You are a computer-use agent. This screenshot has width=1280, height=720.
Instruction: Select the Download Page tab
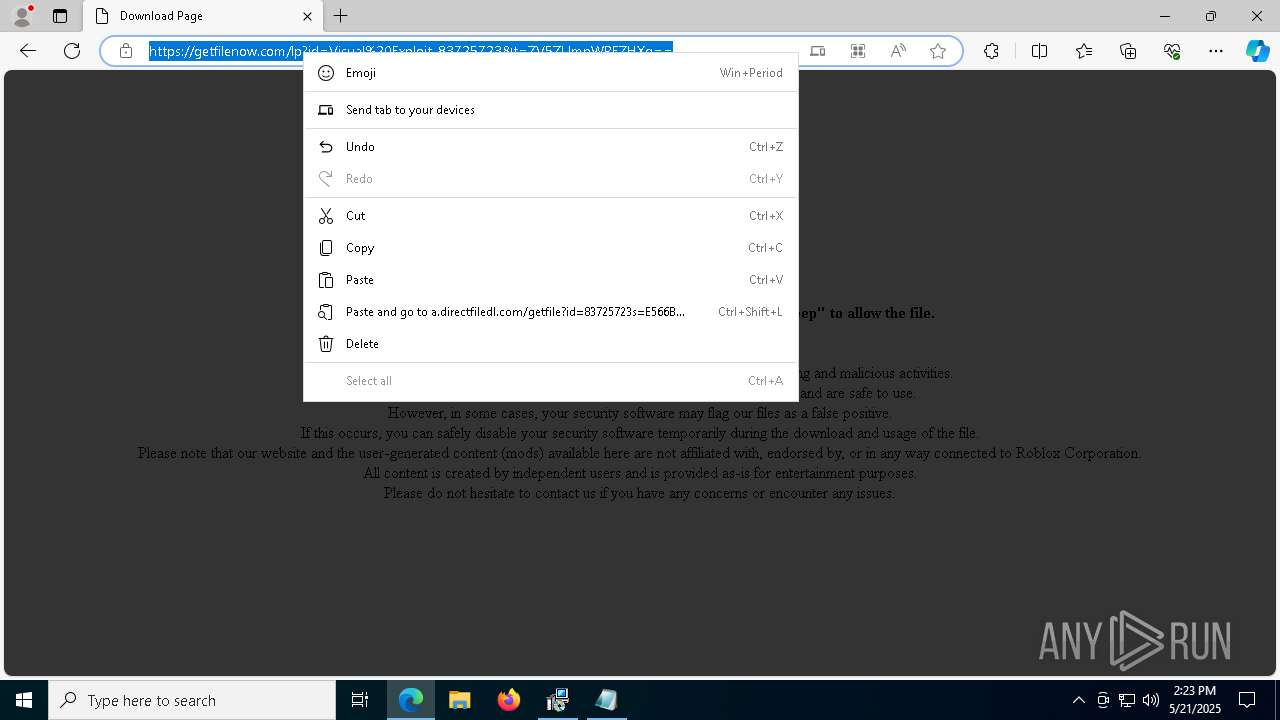(x=203, y=16)
